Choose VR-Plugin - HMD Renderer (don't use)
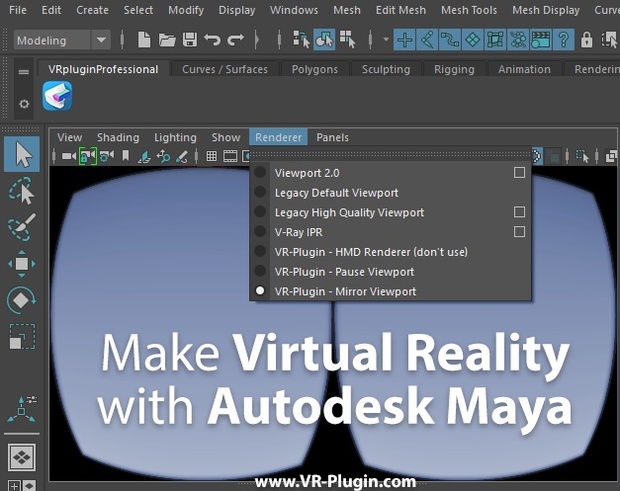 (390, 252)
